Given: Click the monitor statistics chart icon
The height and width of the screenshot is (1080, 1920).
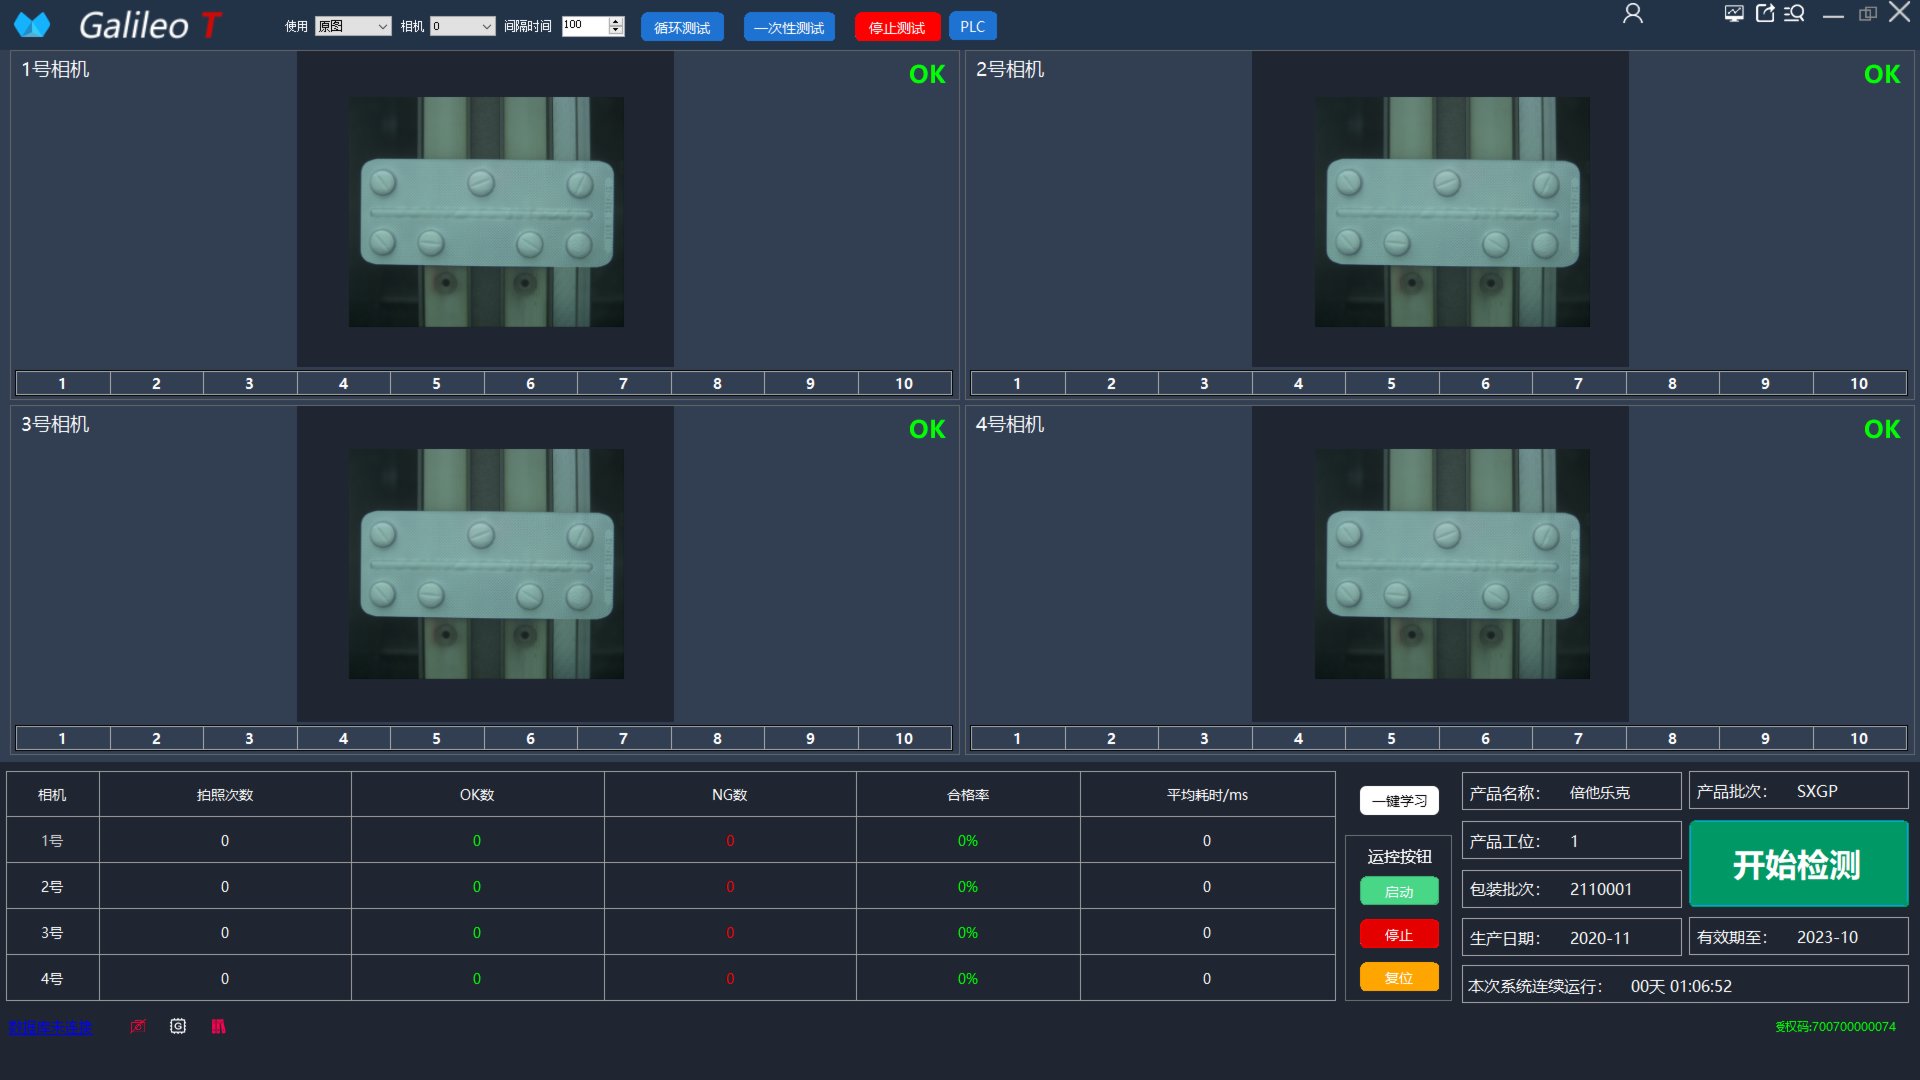Looking at the screenshot, I should pos(1734,13).
